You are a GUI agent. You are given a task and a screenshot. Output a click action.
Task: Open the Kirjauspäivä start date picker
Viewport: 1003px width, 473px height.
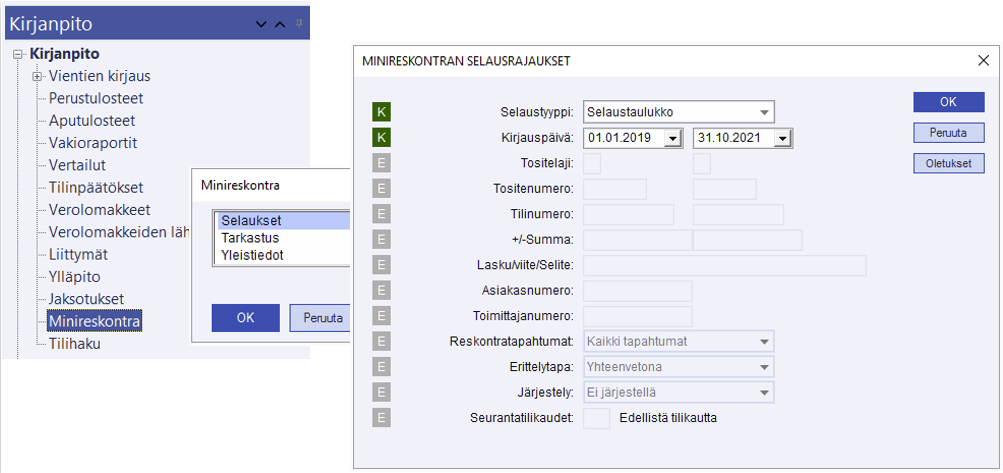672,138
